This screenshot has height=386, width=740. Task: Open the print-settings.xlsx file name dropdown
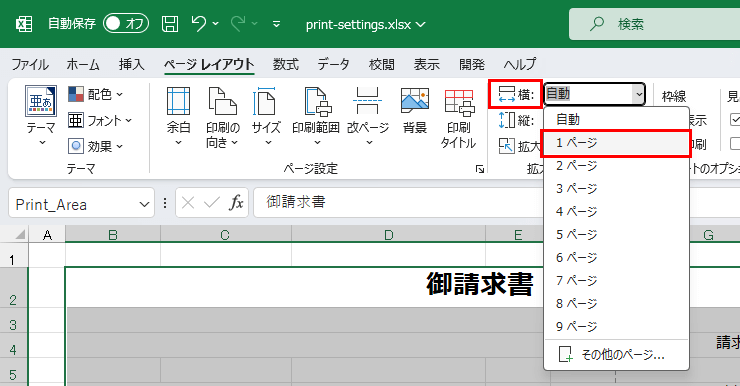coord(365,24)
